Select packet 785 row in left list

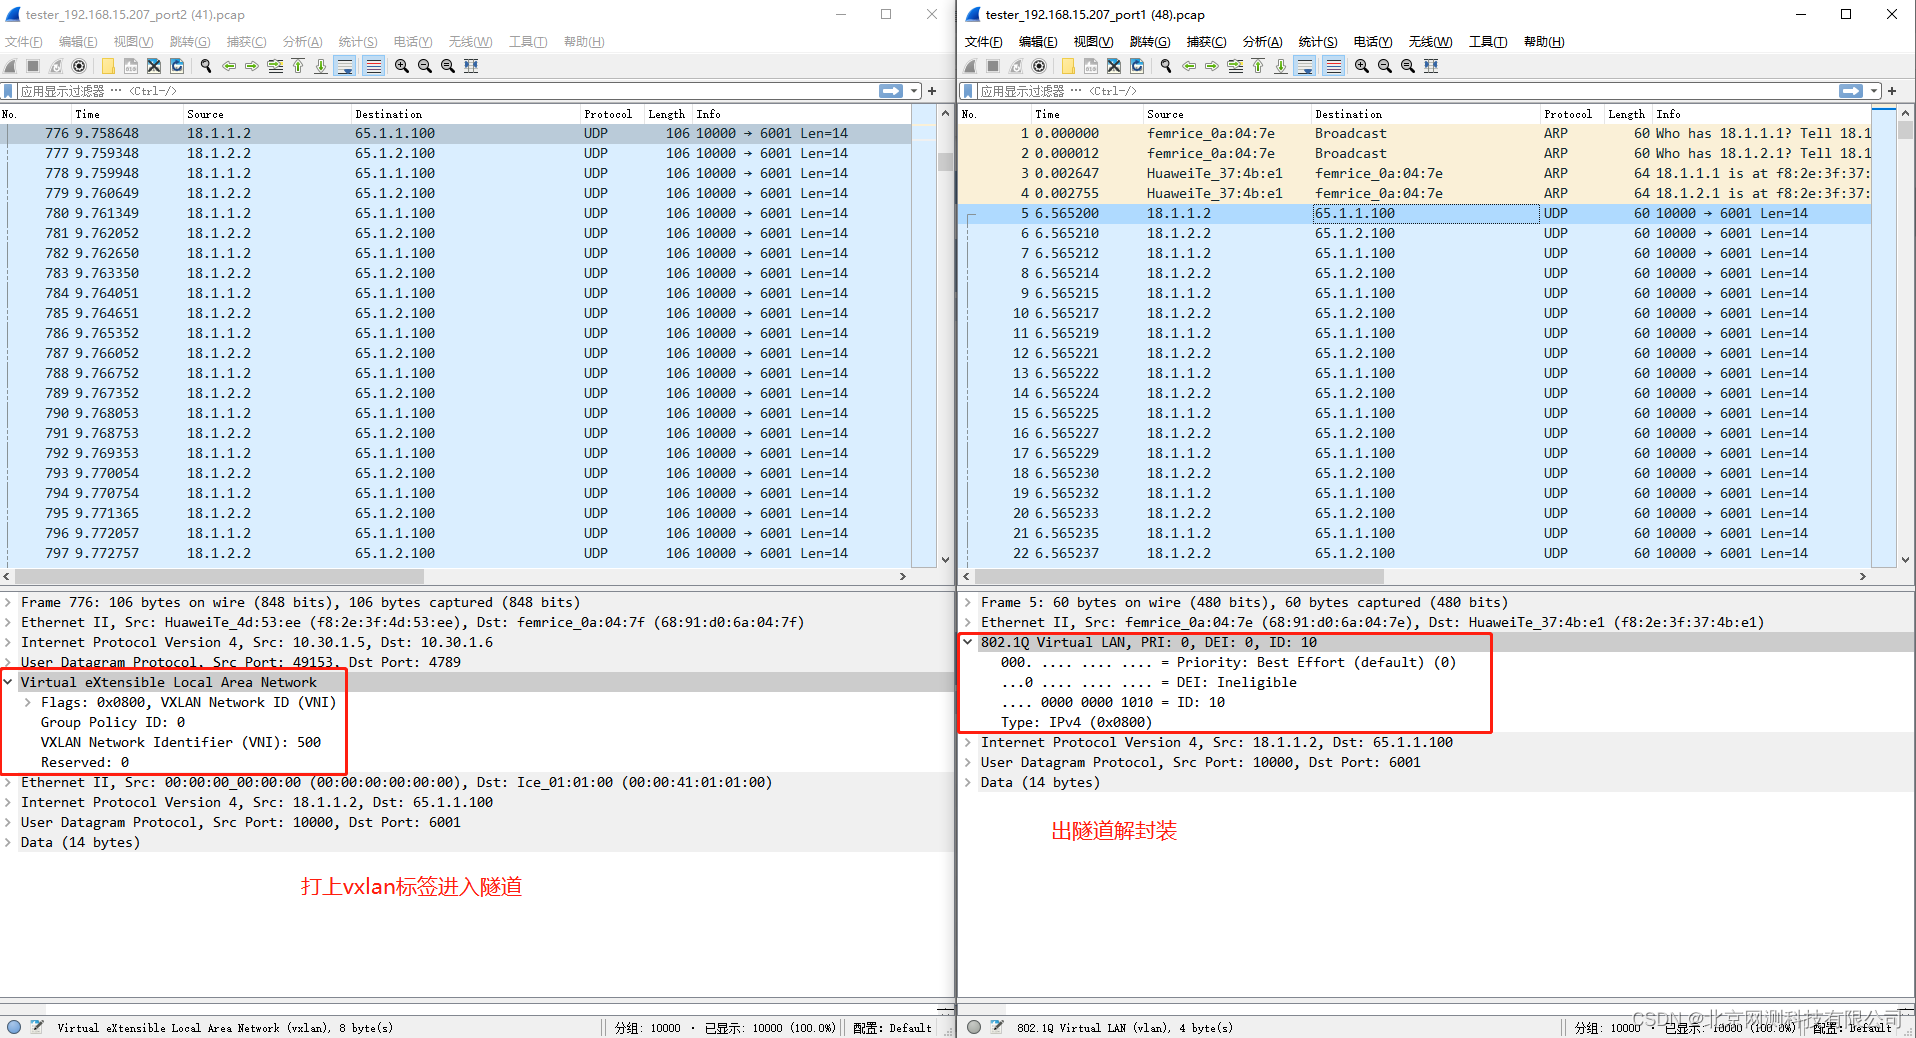point(455,313)
